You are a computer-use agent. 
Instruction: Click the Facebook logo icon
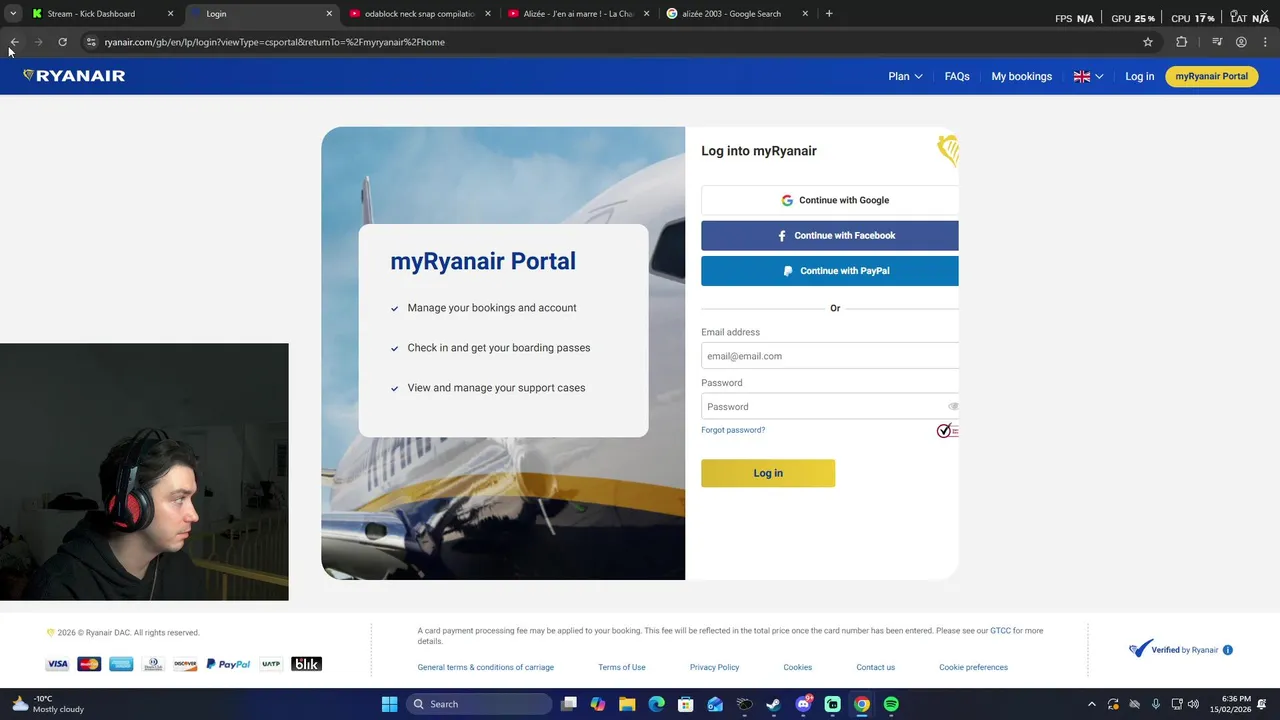[x=782, y=236]
